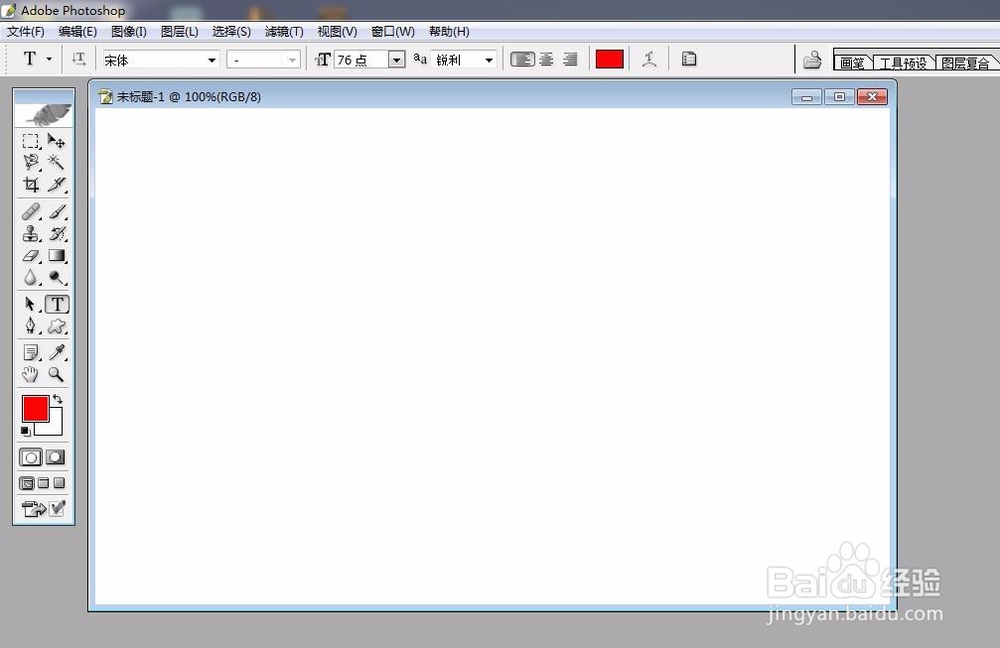Select the Dodge tool
This screenshot has width=1000, height=648.
pos(56,277)
